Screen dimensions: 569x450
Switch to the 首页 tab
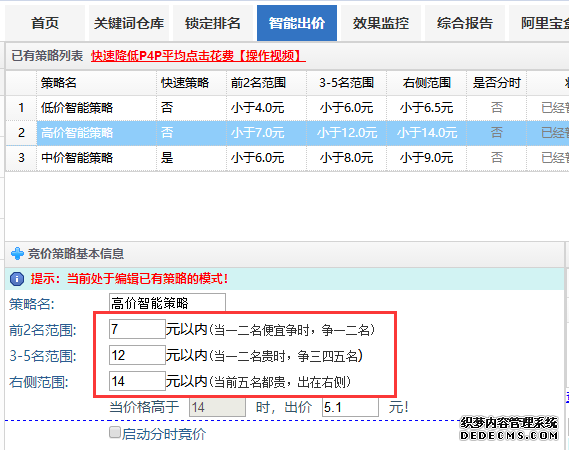45,23
